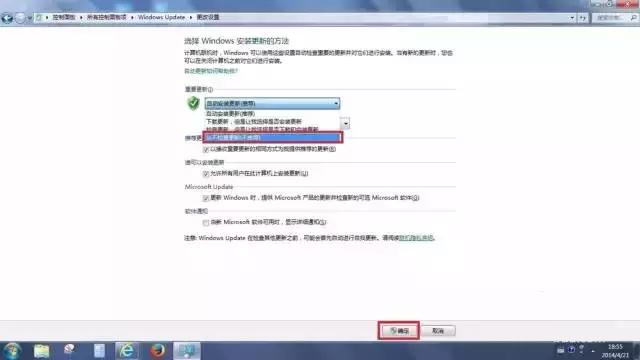Viewport: 640px width, 360px height.
Task: Select the Windows Update breadcrumb
Action: (161, 17)
